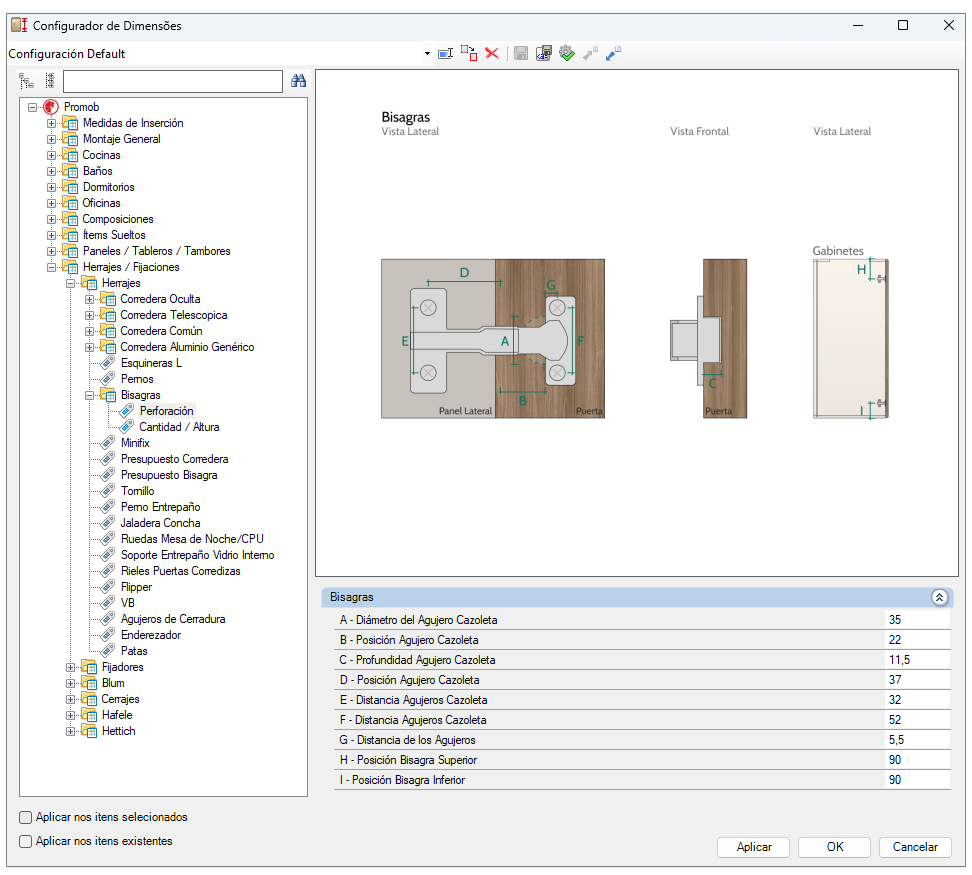Delete configuration with the red X icon

tap(492, 53)
